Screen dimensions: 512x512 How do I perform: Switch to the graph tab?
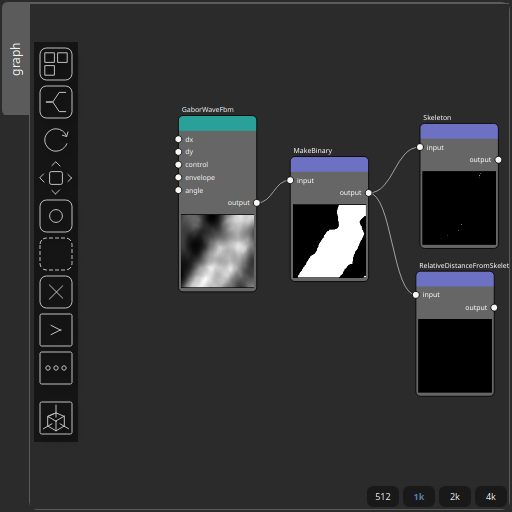coord(16,59)
